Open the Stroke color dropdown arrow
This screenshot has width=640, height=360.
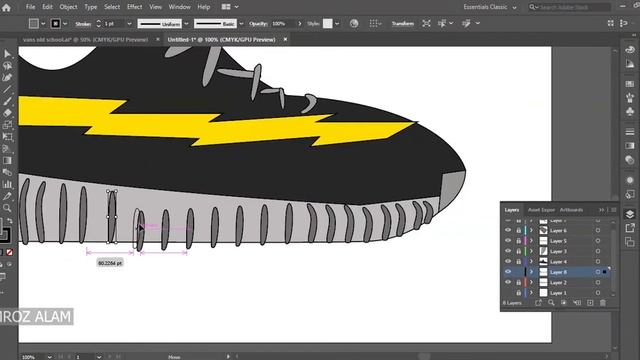65,24
